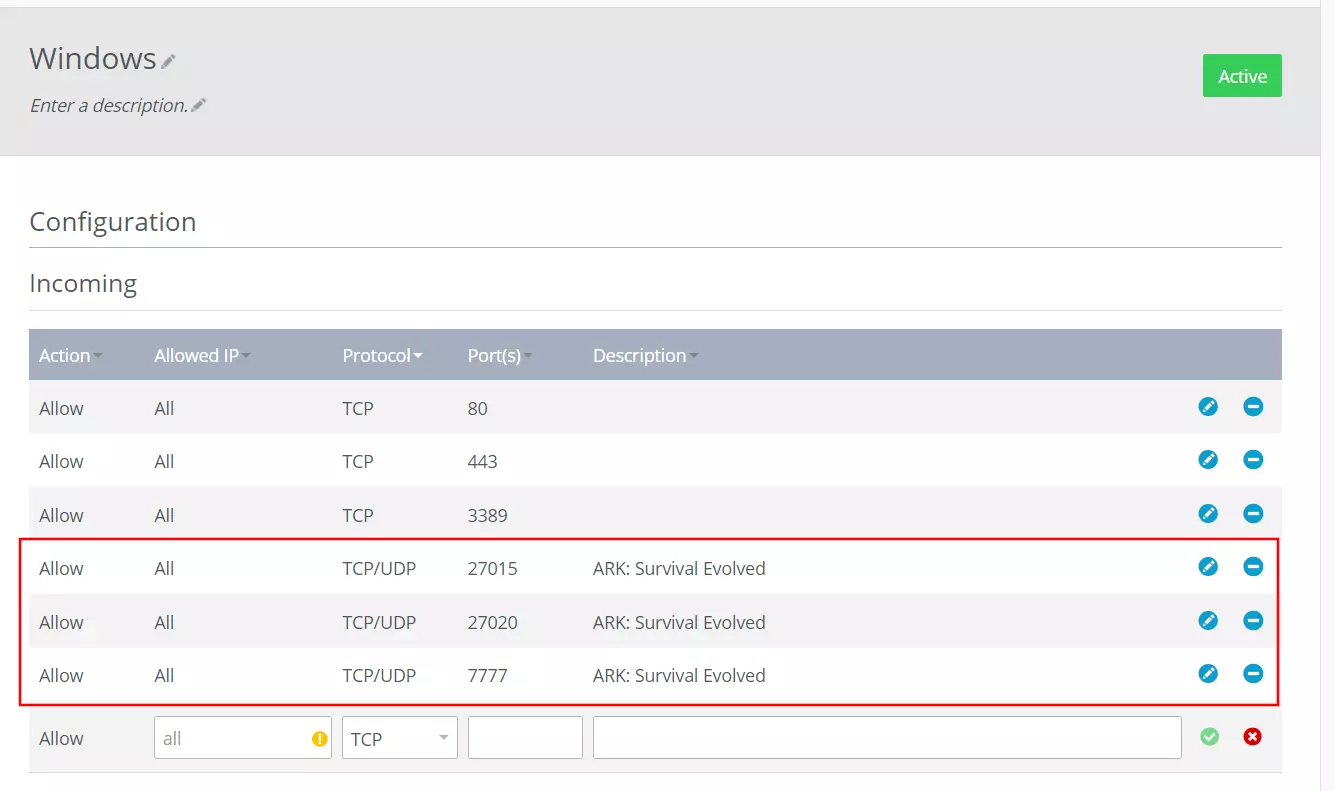Edit the port 80 rule
The width and height of the screenshot is (1335, 791).
[1208, 406]
